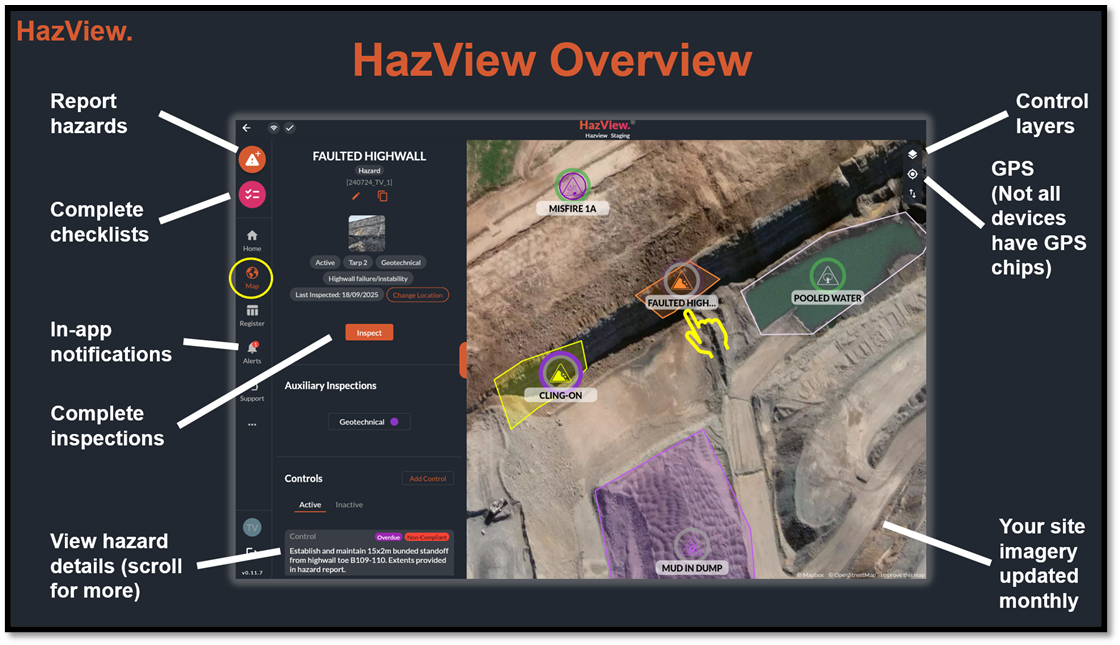Collapse the hazard details side panel handle
The image size is (1120, 645).
[x=463, y=360]
